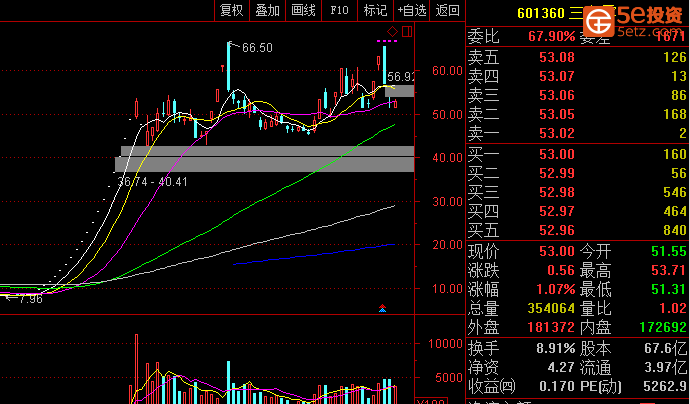This screenshot has height=404, width=690.
Task: Click the 标记 mark button
Action: 375,10
